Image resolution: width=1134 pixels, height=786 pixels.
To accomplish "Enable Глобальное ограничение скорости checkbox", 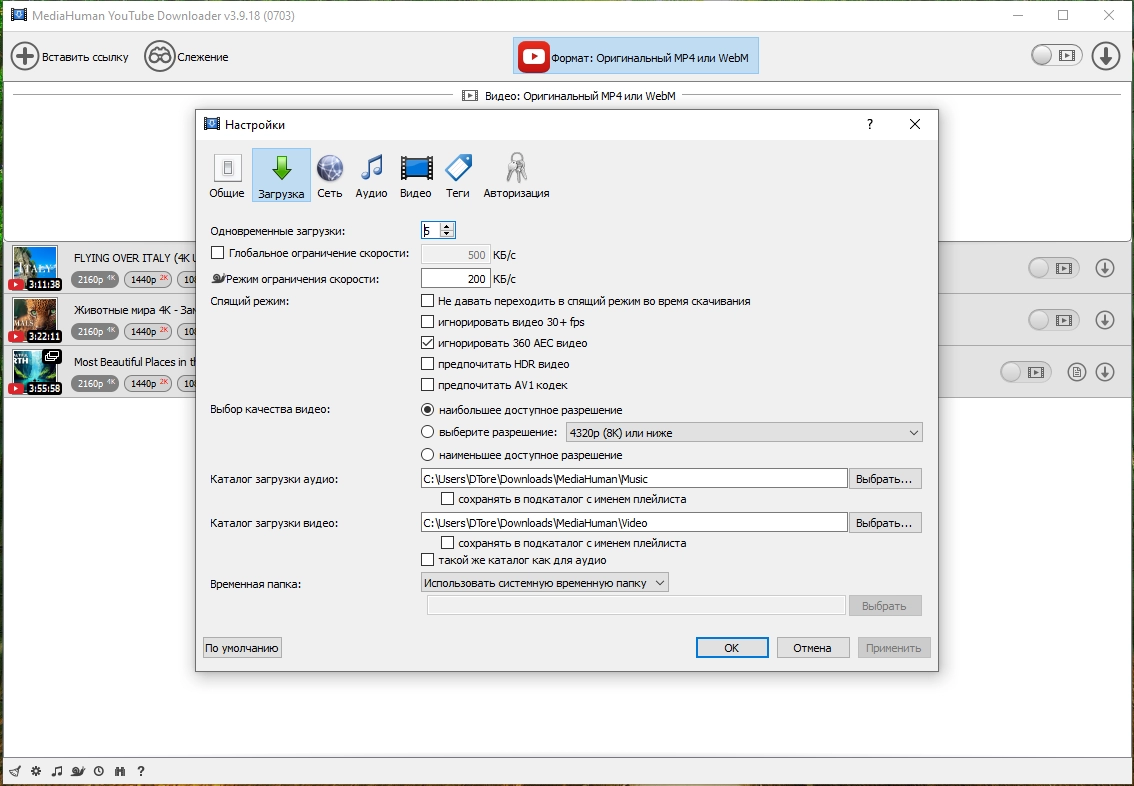I will pos(218,253).
